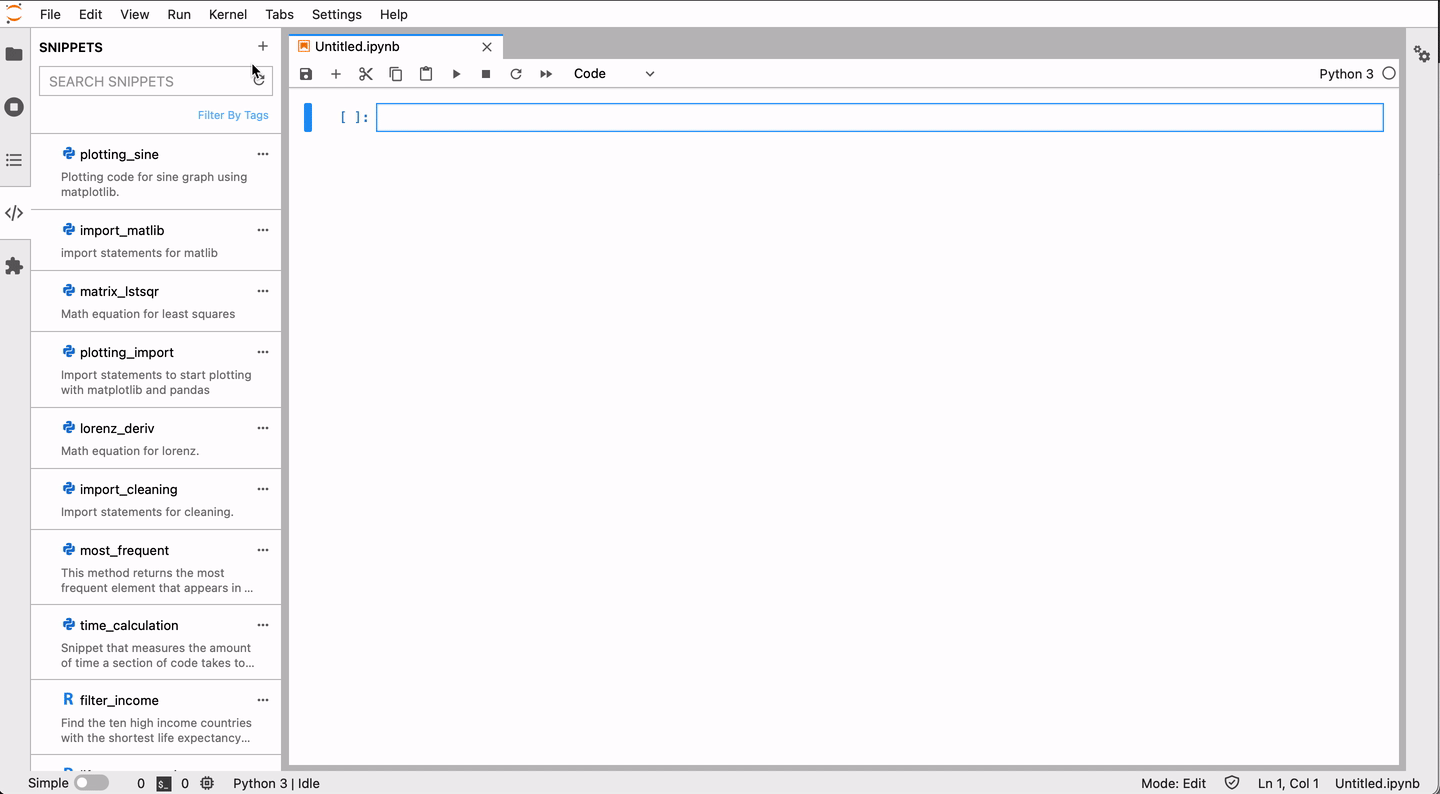This screenshot has height=794, width=1440.
Task: Click the blue cell collapser bar
Action: pos(308,117)
